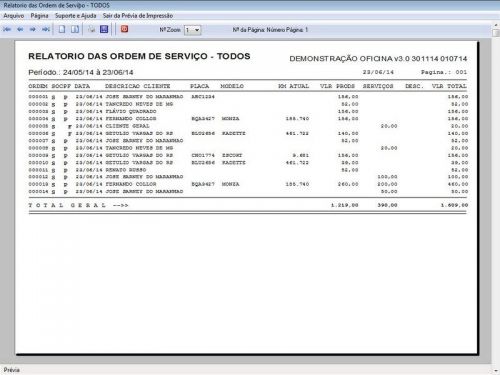The width and height of the screenshot is (500, 375).
Task: Click the report title RELATORIO DAS ORDEM DE SERVIÇO
Action: [x=139, y=56]
